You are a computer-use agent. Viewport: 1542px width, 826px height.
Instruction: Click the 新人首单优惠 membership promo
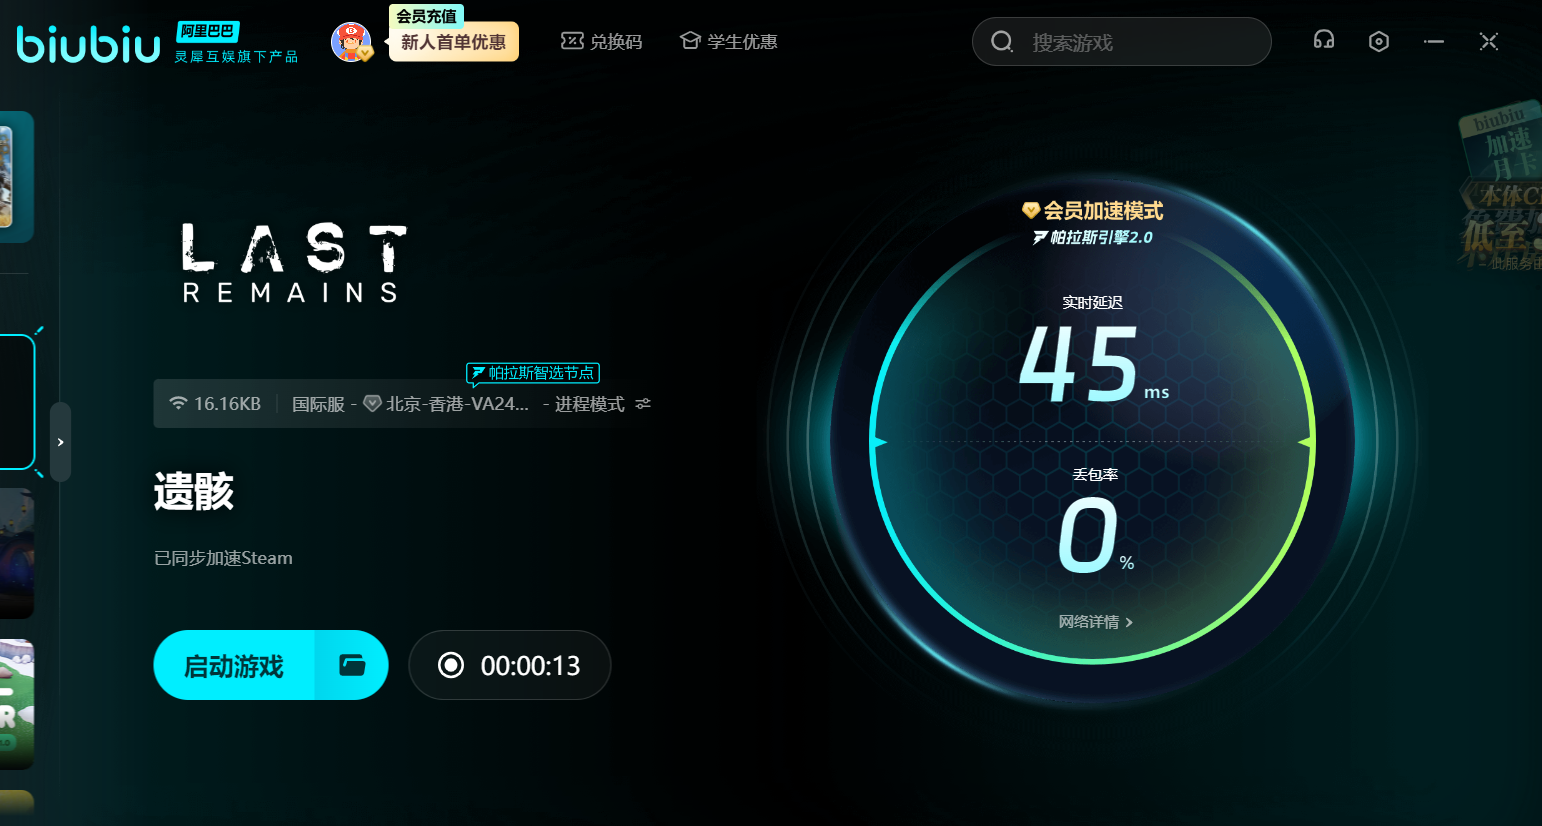(453, 42)
